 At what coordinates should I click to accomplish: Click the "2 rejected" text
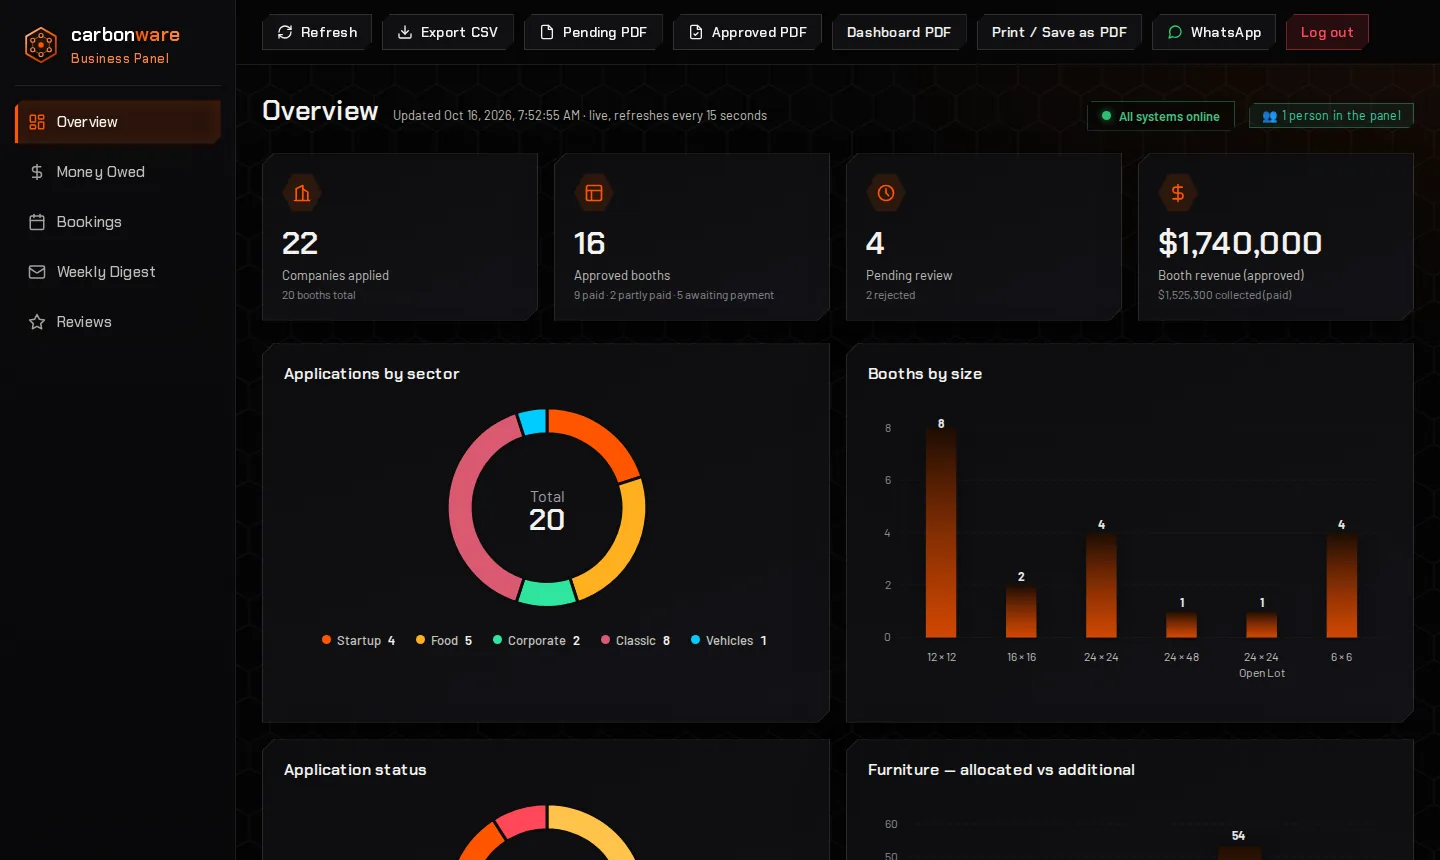coord(890,295)
